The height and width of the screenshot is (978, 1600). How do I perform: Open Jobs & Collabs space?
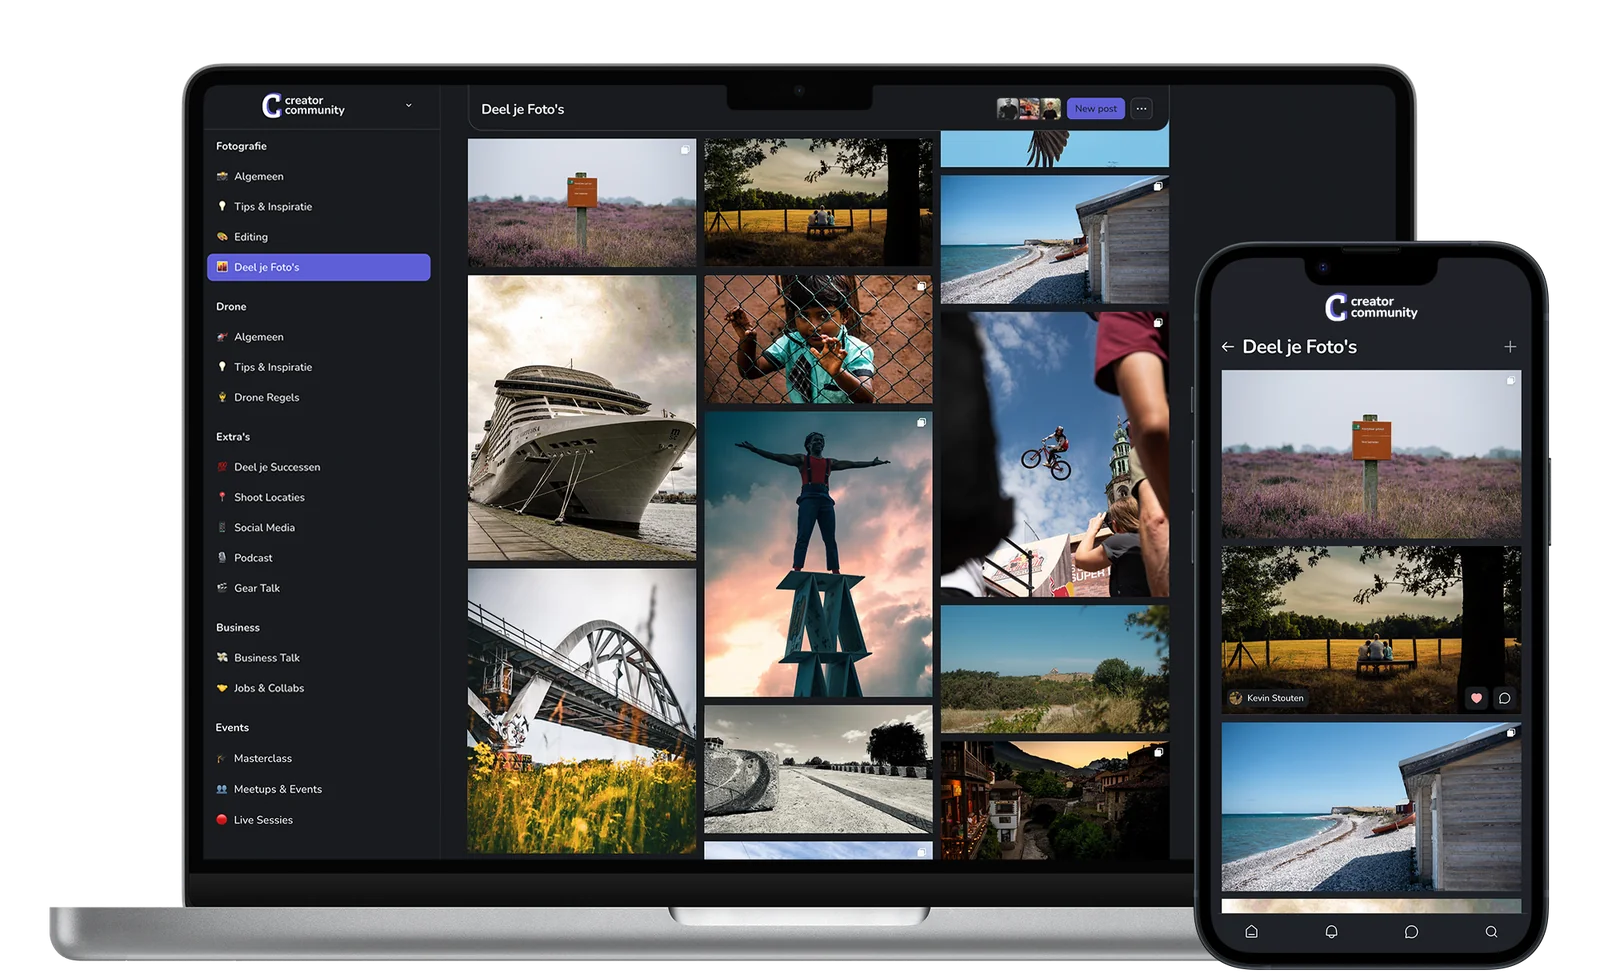[319, 688]
